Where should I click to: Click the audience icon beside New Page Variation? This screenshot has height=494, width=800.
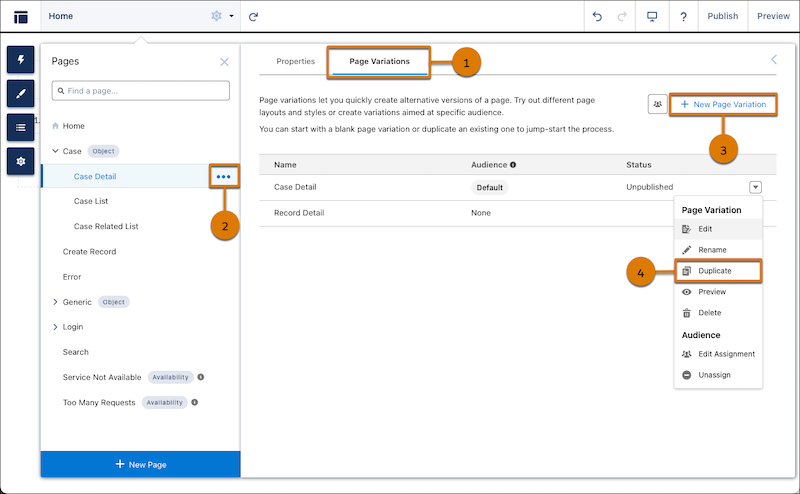pyautogui.click(x=657, y=104)
